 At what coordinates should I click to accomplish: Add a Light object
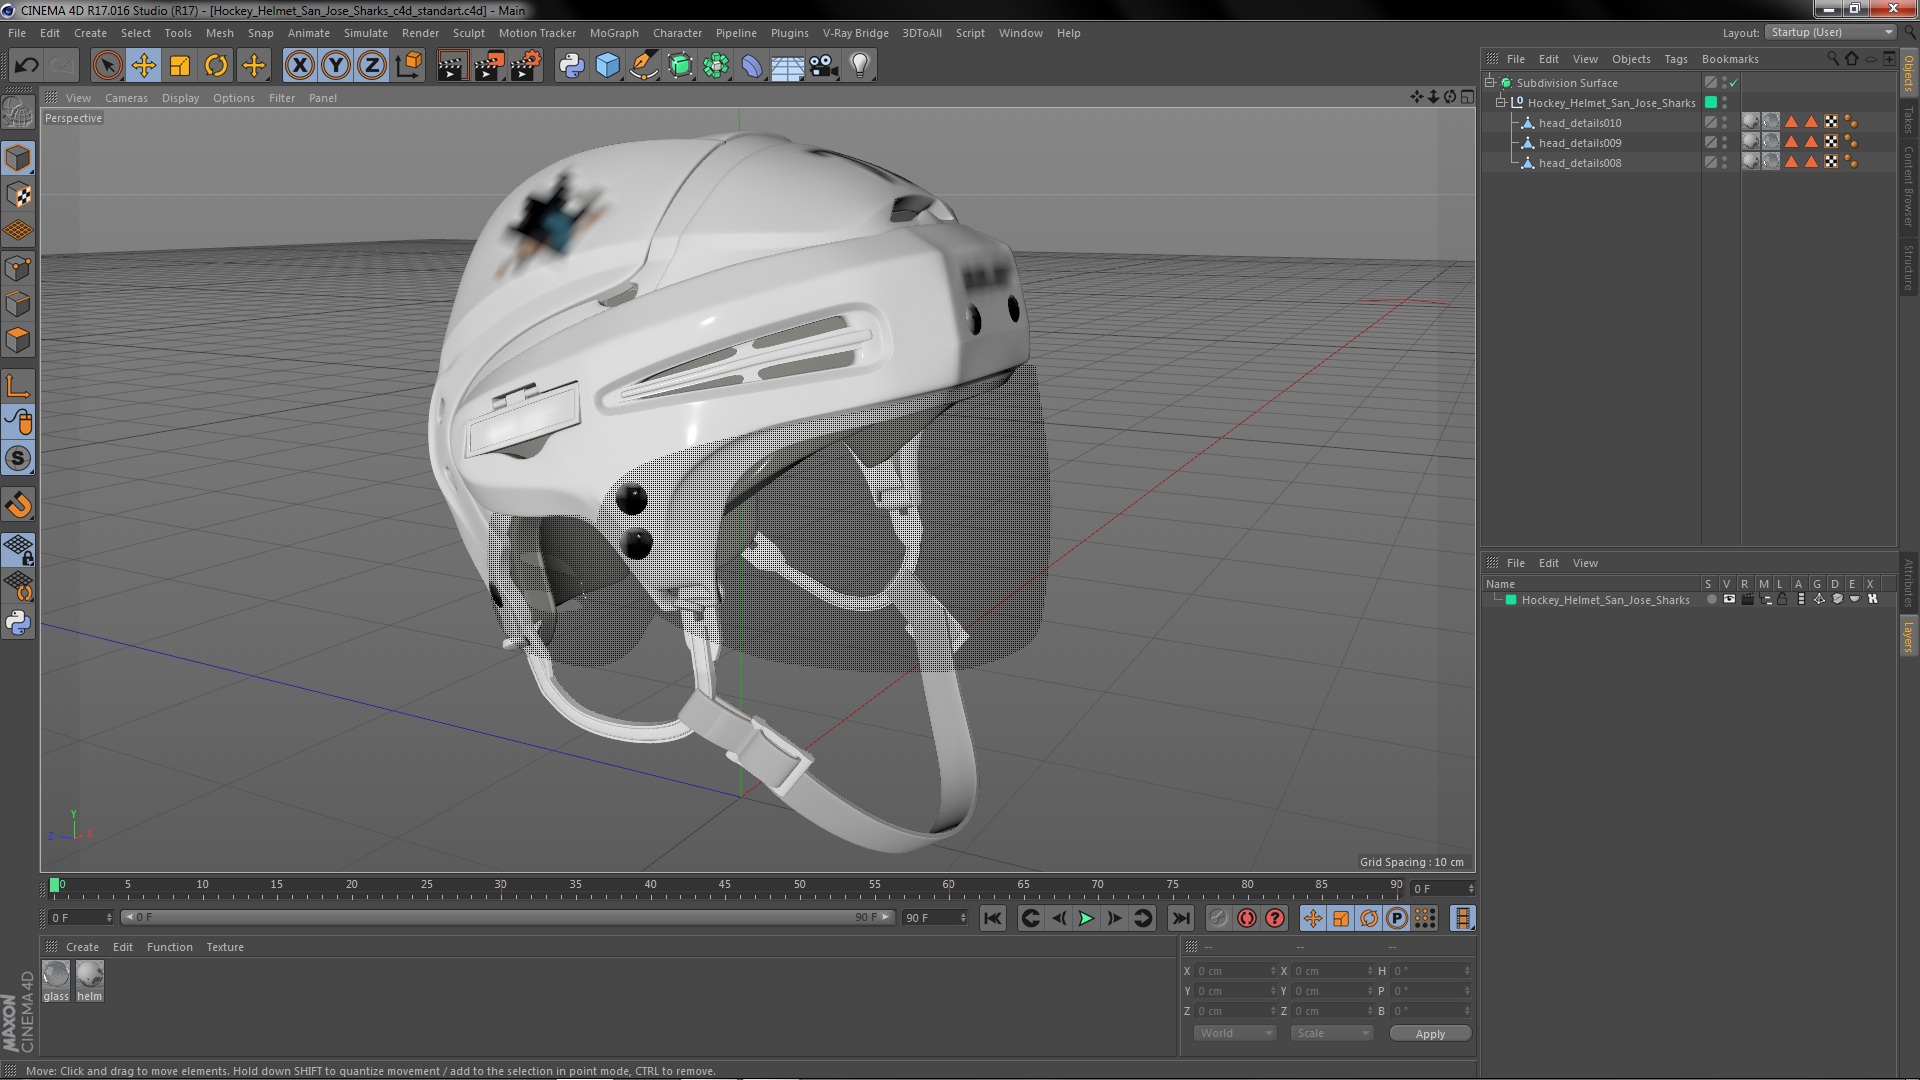[x=860, y=66]
